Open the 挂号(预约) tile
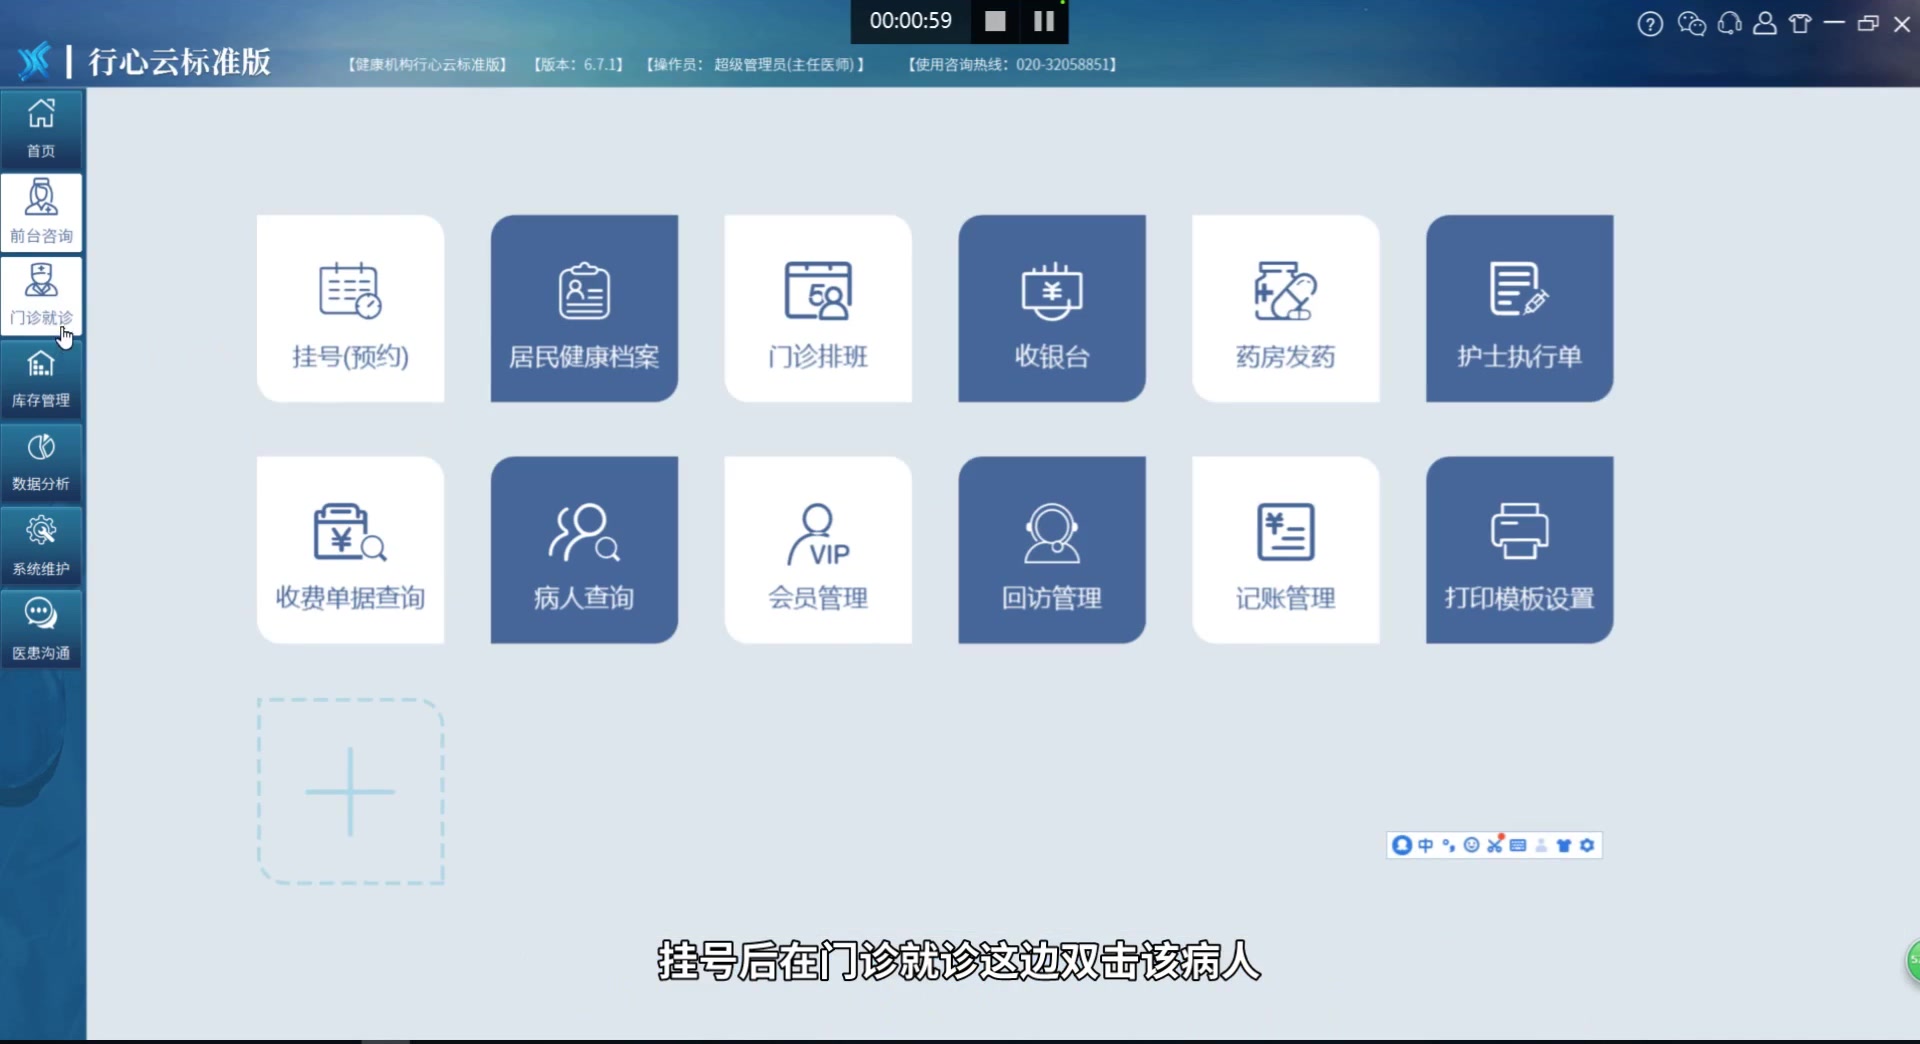 pos(350,308)
